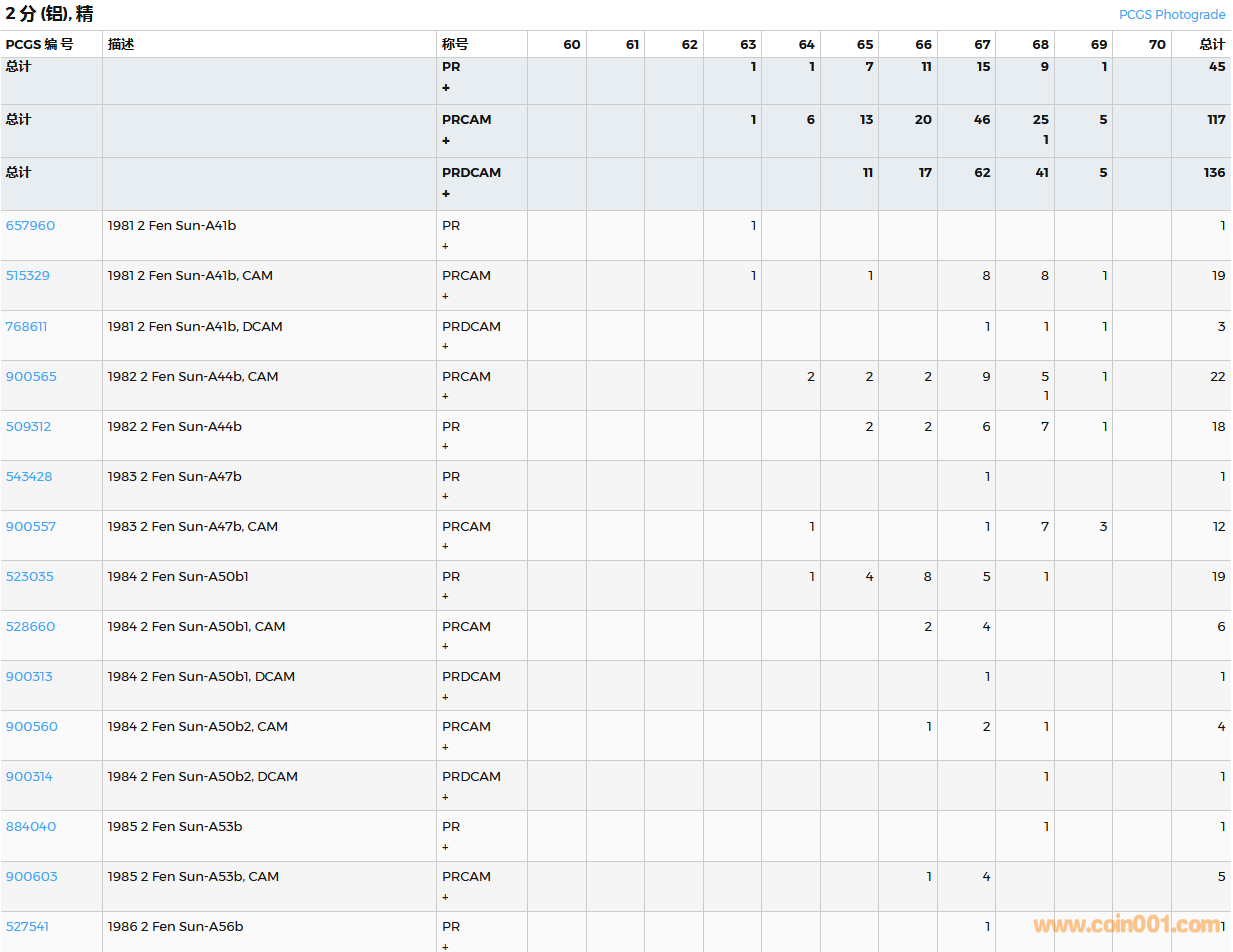Screen dimensions: 1233x952
Task: Select PCGS number 900565 link
Action: pyautogui.click(x=31, y=377)
